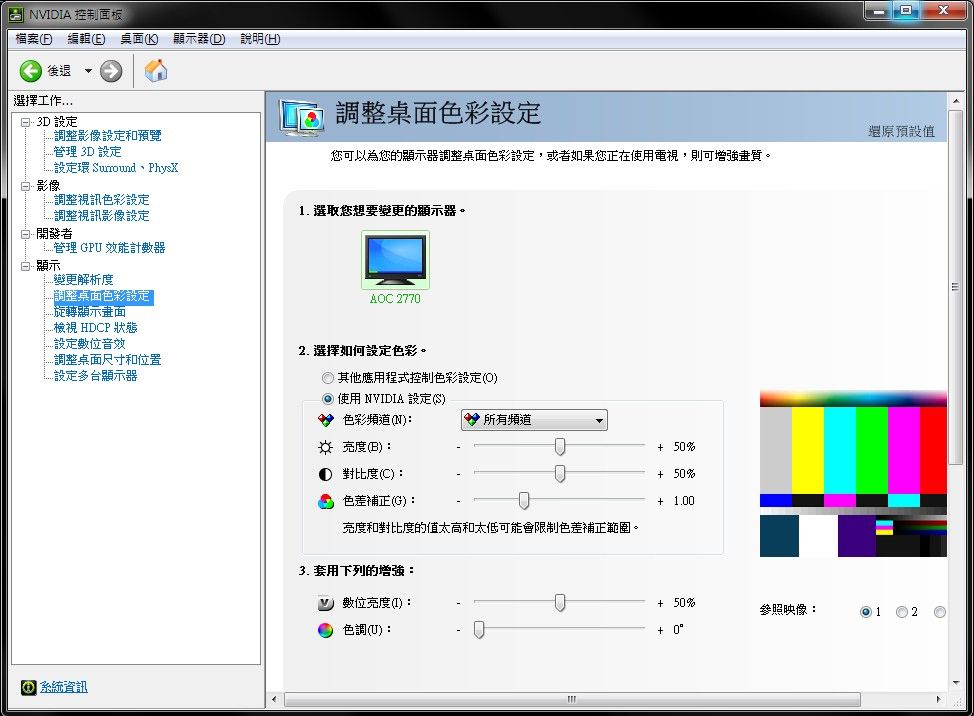Select the AOC 2770 monitor icon
The height and width of the screenshot is (716, 974).
click(x=395, y=260)
